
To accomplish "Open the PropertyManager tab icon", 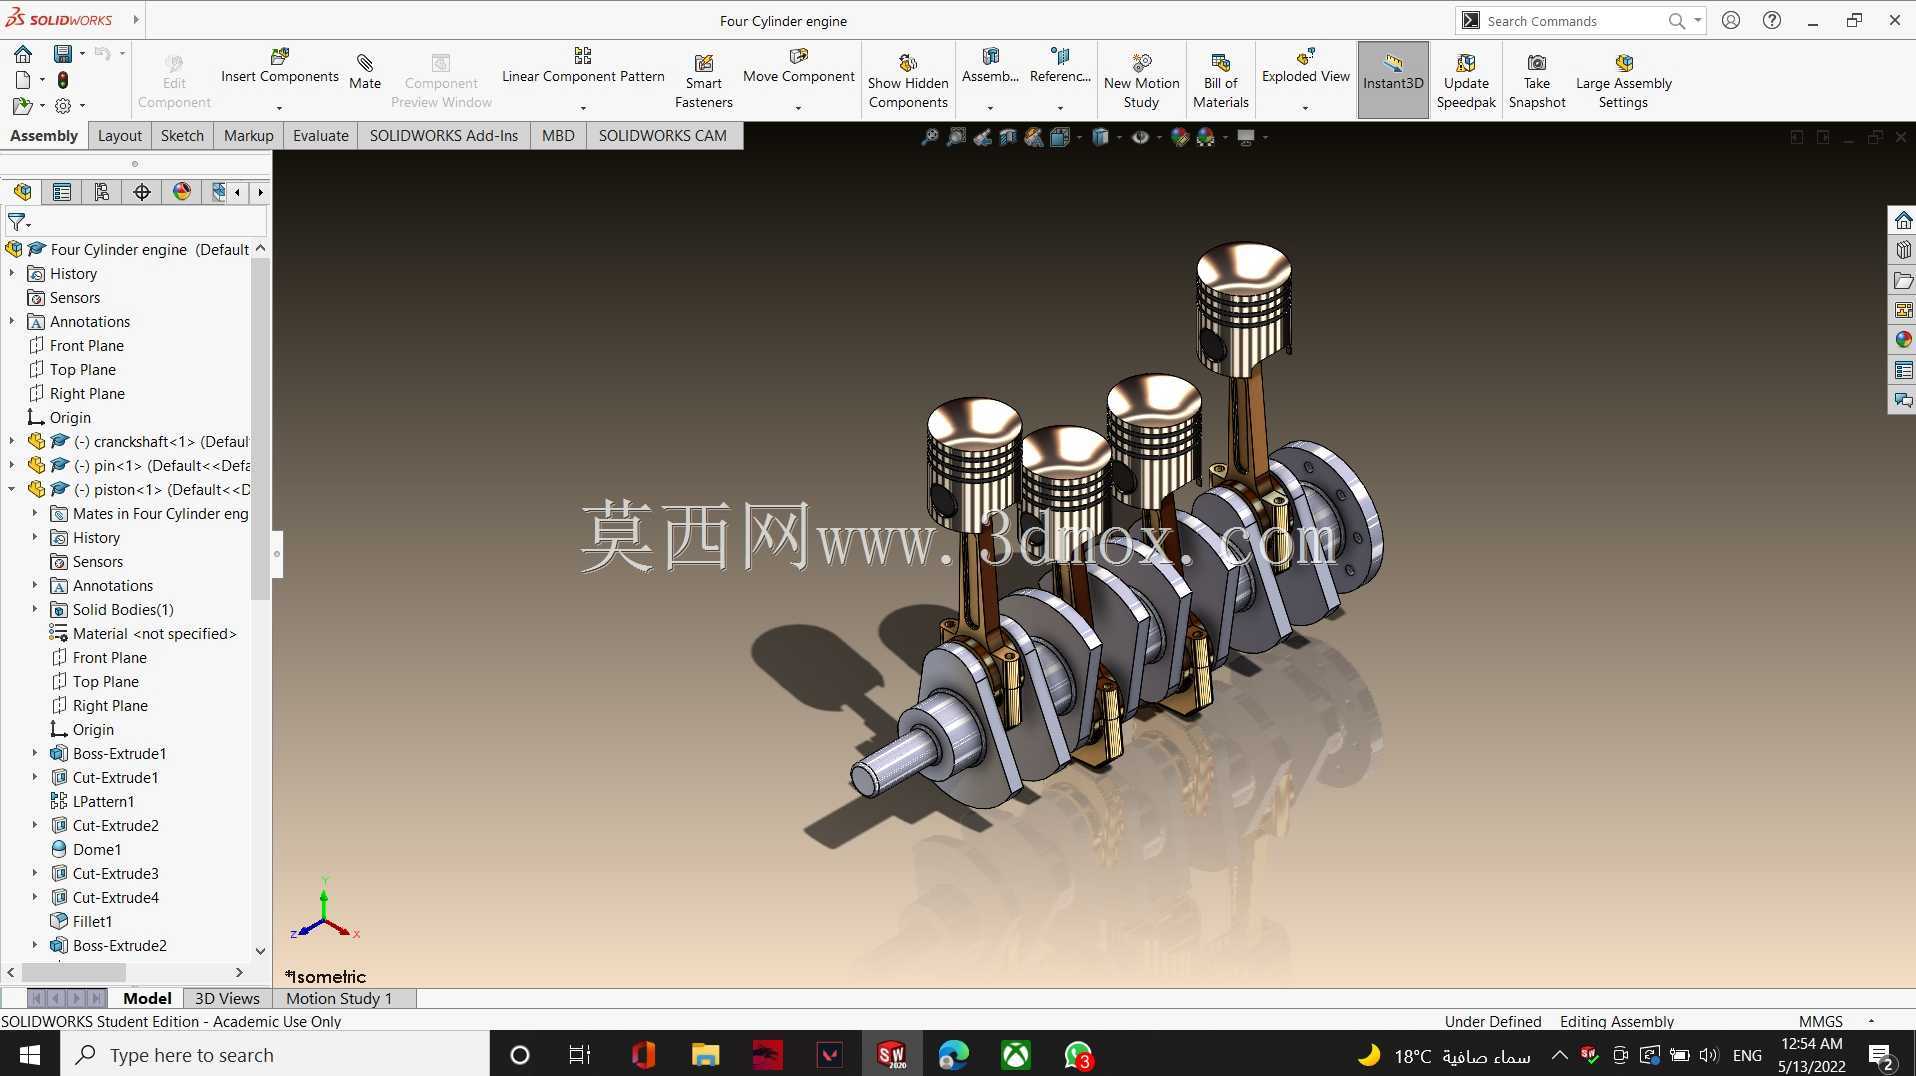I will 62,192.
